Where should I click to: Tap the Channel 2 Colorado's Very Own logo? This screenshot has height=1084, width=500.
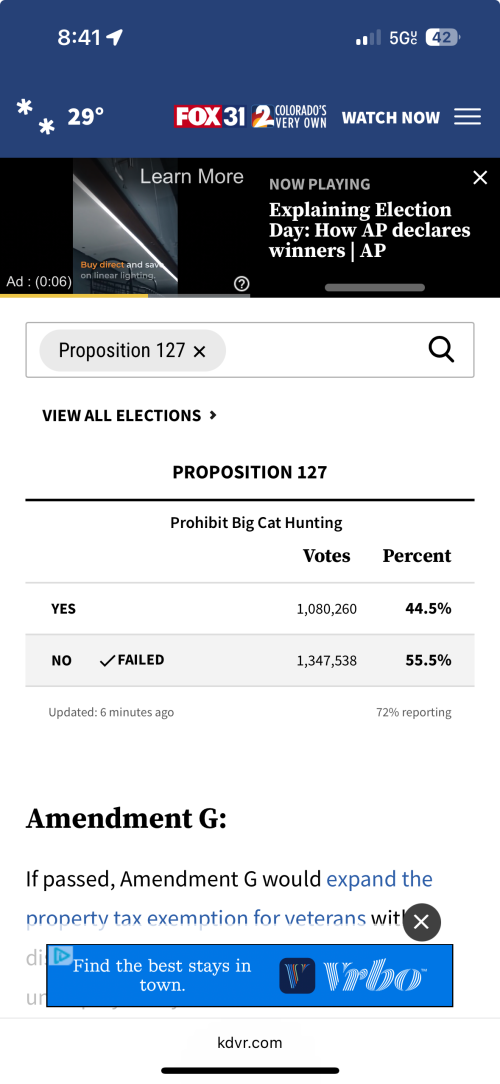[290, 117]
